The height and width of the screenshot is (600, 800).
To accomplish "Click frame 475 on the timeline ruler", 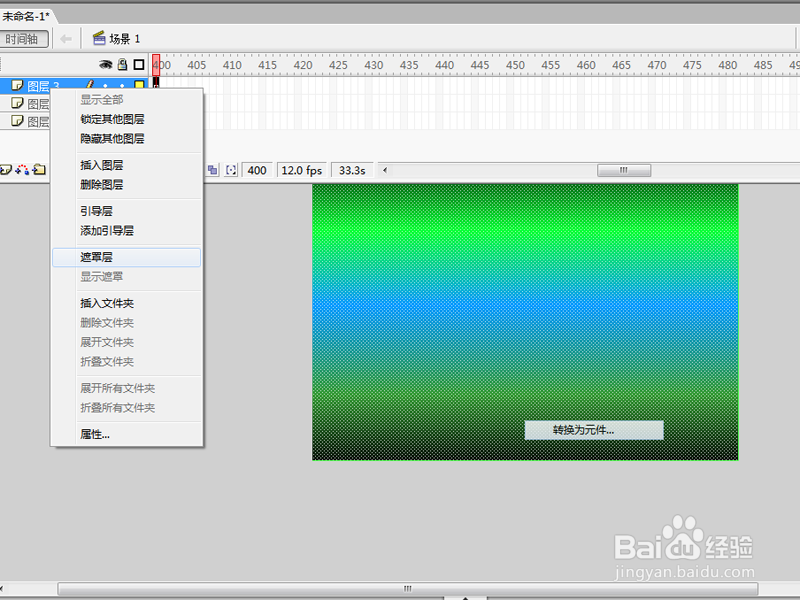I will coord(692,65).
